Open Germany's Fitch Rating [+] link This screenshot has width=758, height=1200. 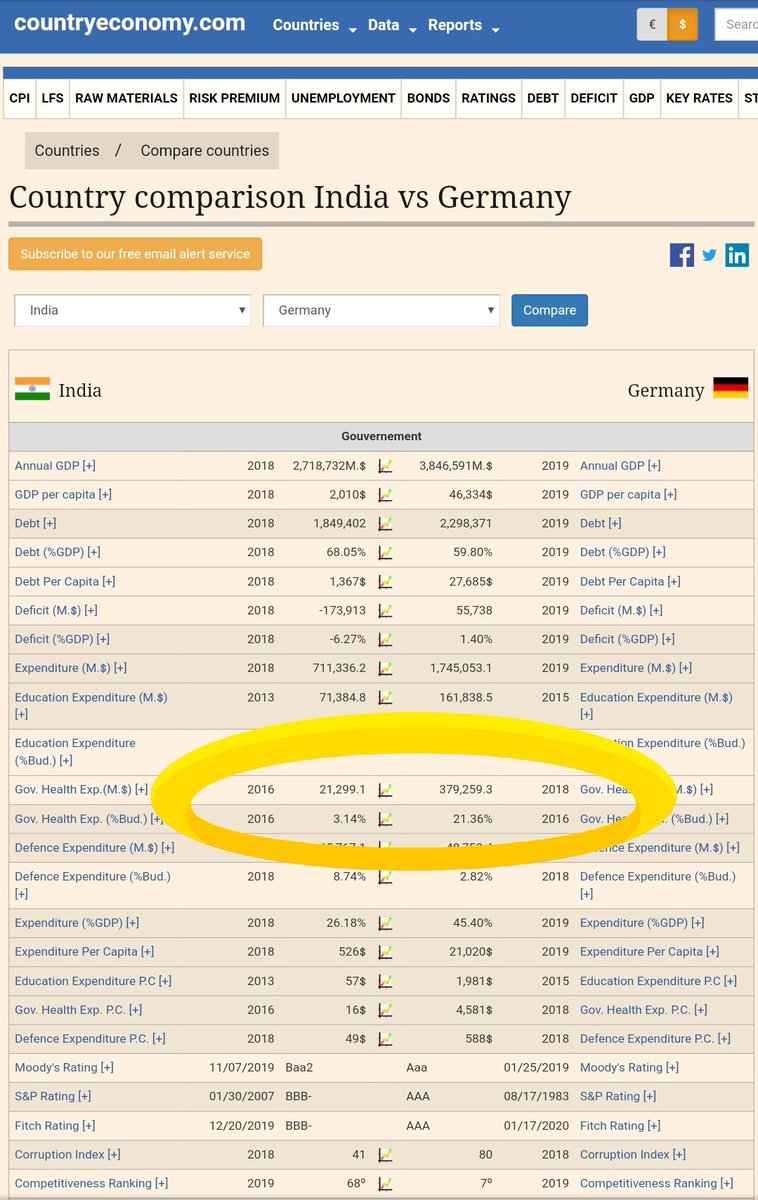click(620, 1126)
